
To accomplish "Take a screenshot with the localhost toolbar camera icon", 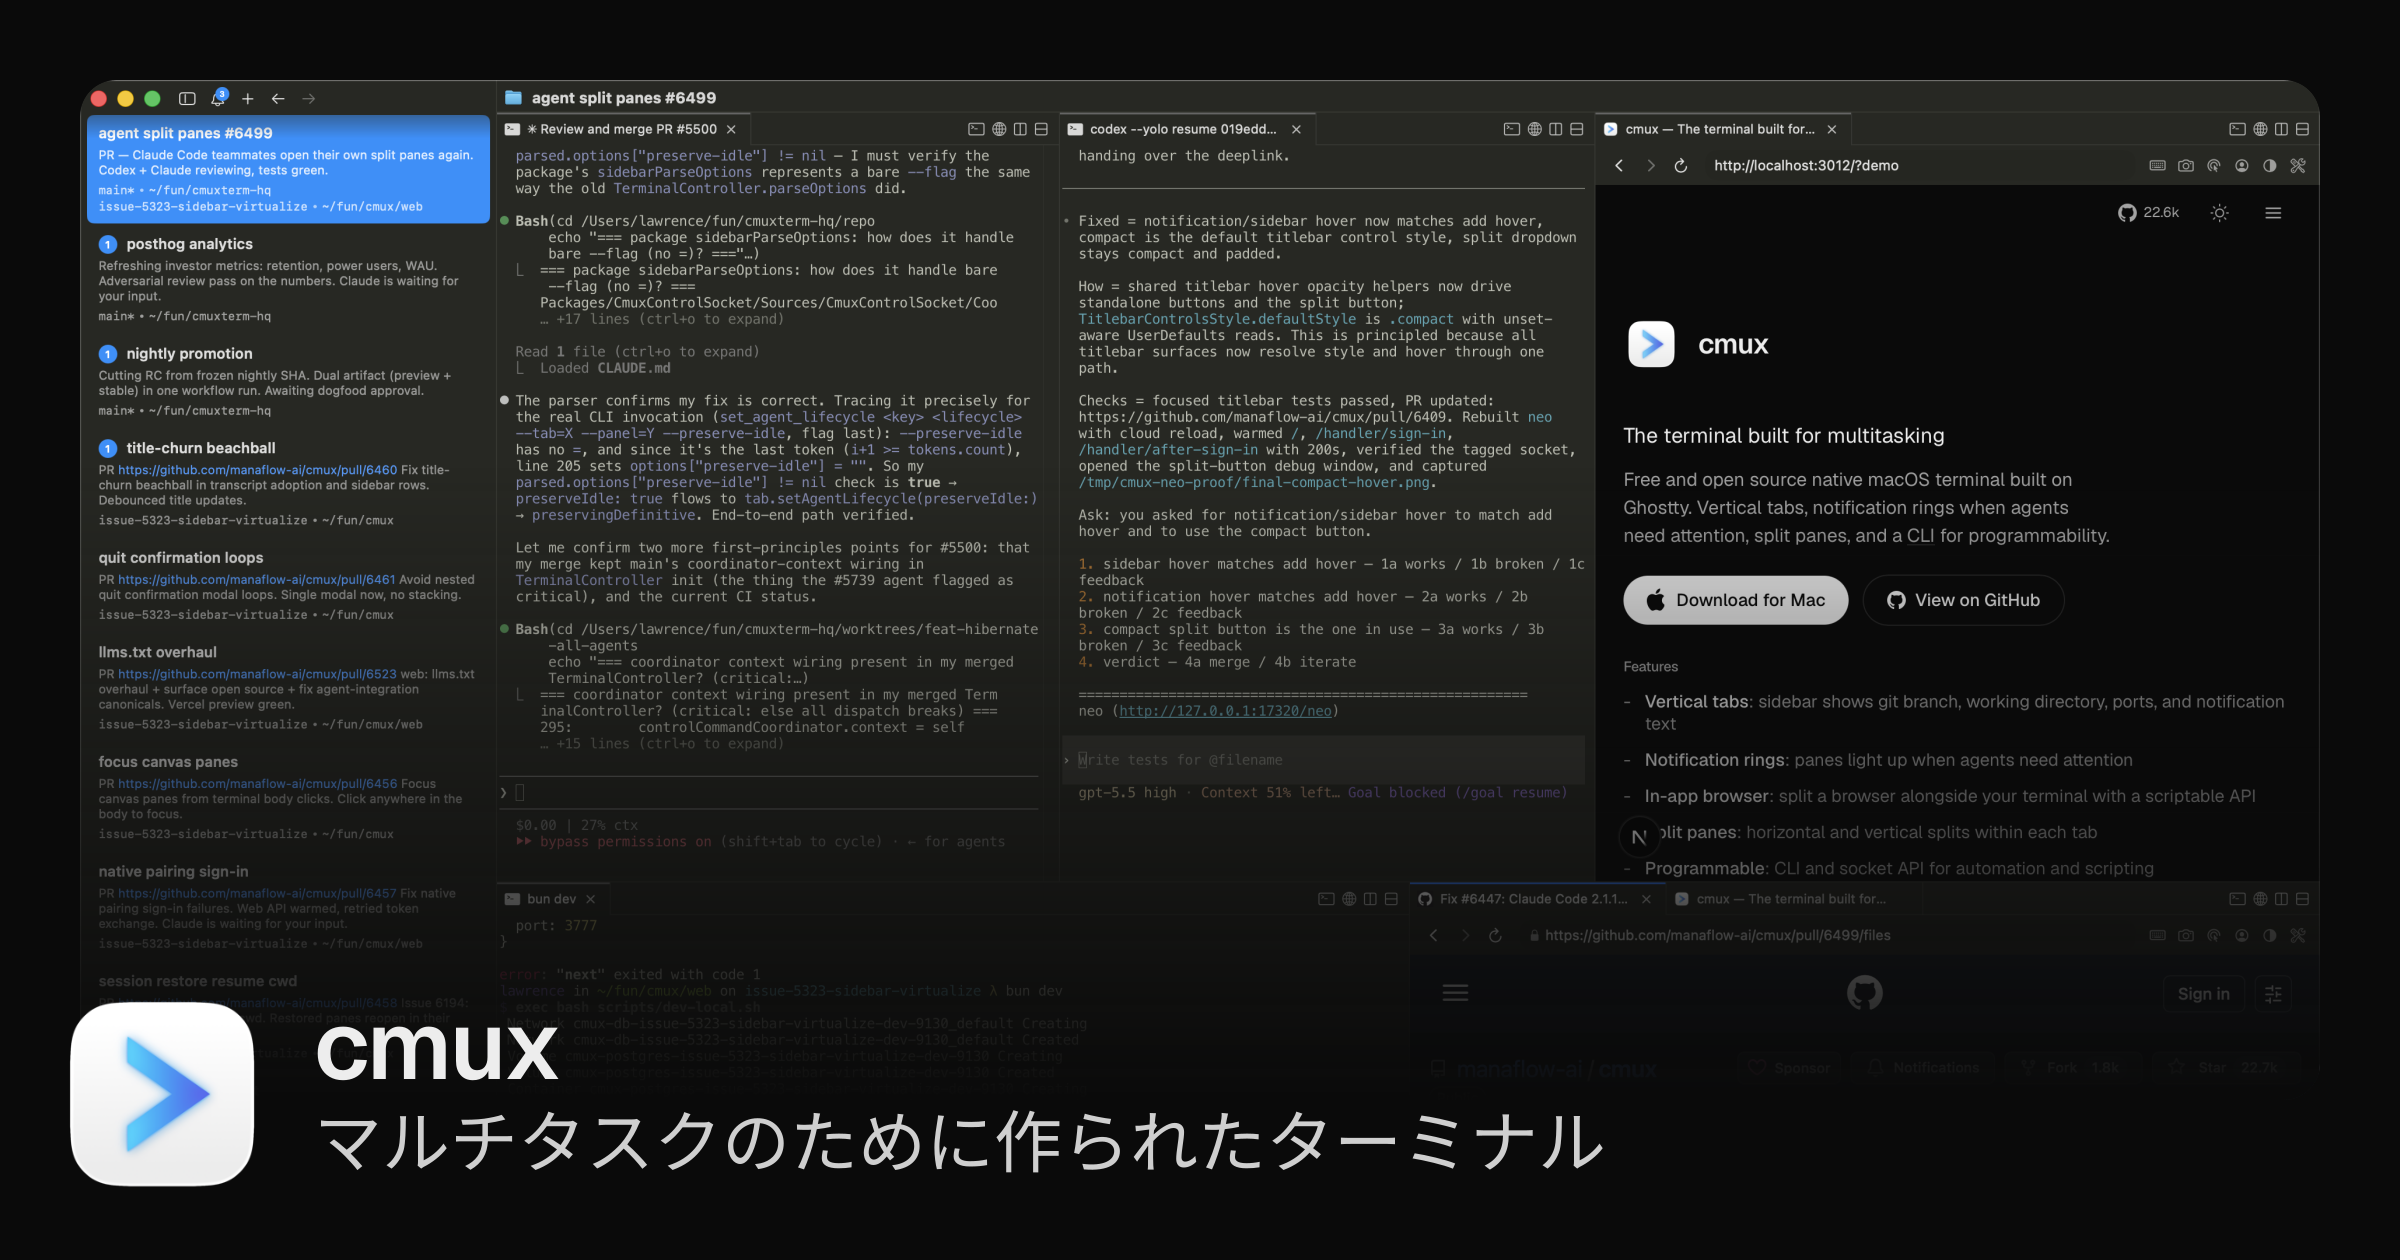I will [x=2186, y=166].
